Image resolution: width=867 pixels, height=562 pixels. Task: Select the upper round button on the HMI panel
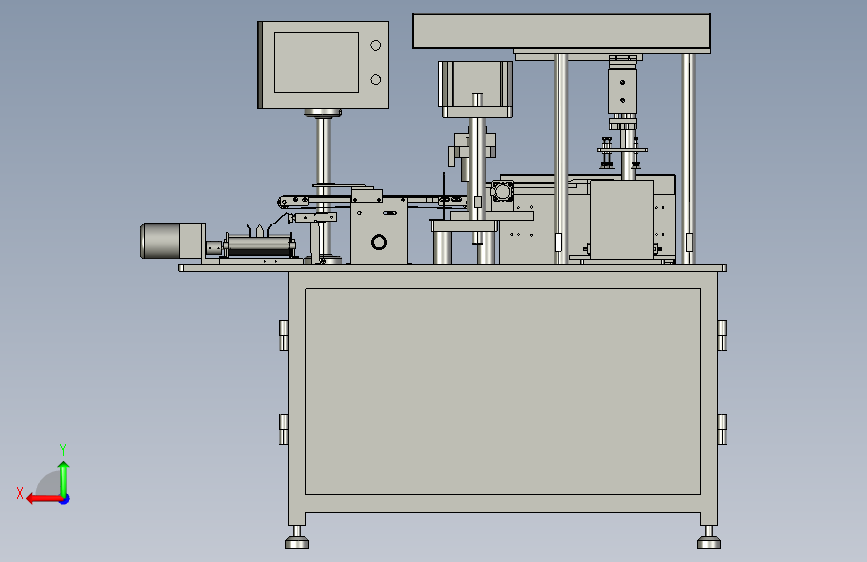[x=375, y=45]
